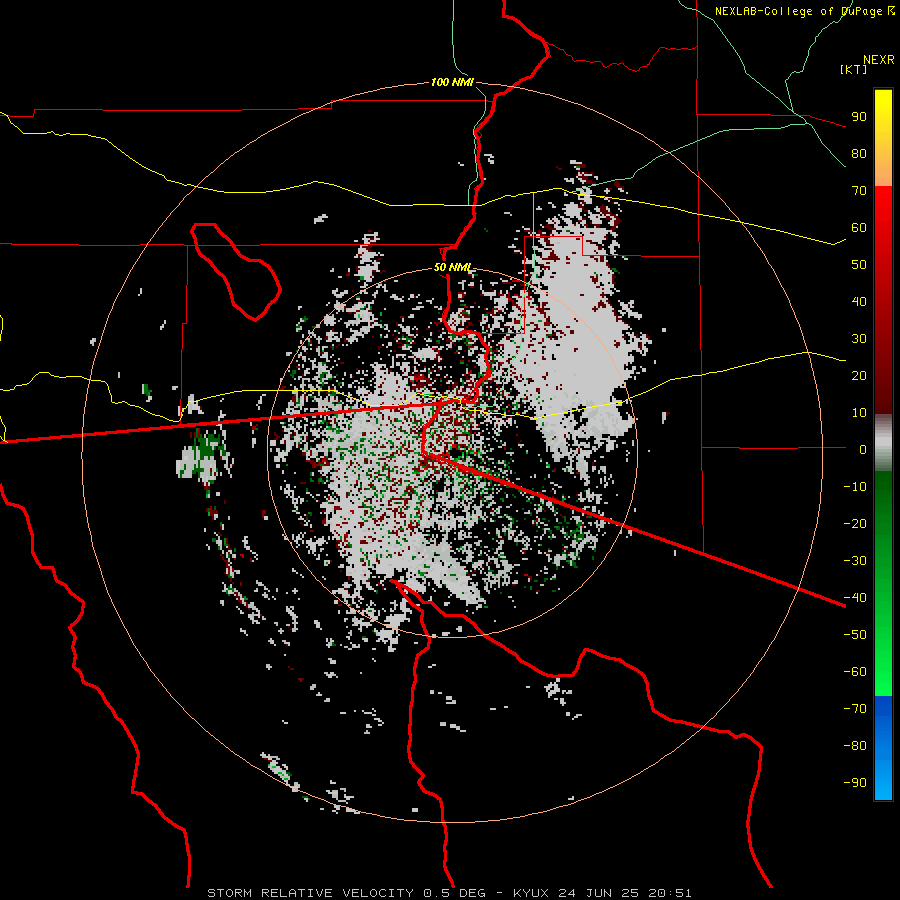Click the NEXR label above the color scale

click(x=879, y=60)
